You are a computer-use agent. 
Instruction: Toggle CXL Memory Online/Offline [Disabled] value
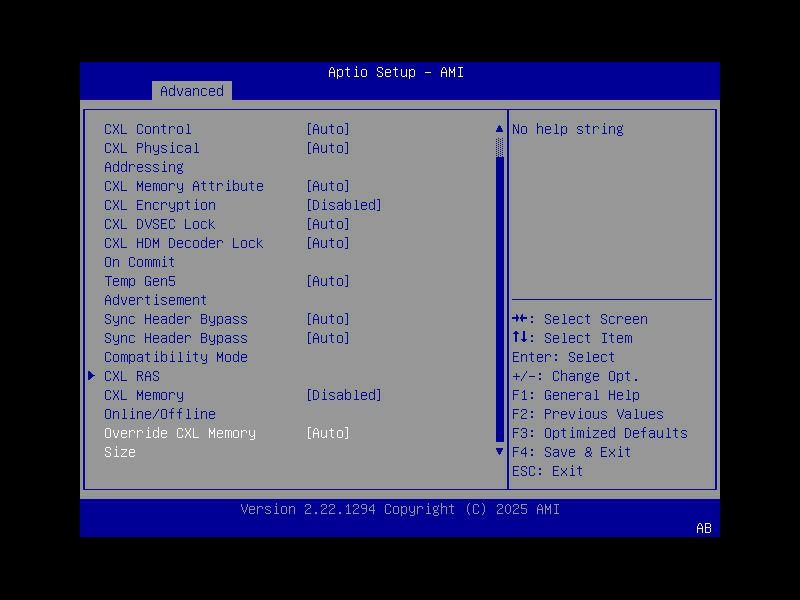344,395
